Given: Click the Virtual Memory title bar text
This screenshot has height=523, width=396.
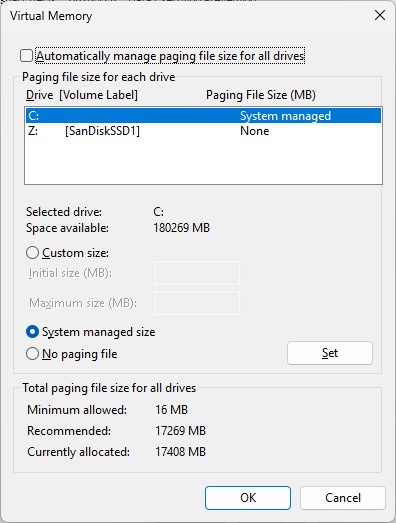Looking at the screenshot, I should [51, 16].
